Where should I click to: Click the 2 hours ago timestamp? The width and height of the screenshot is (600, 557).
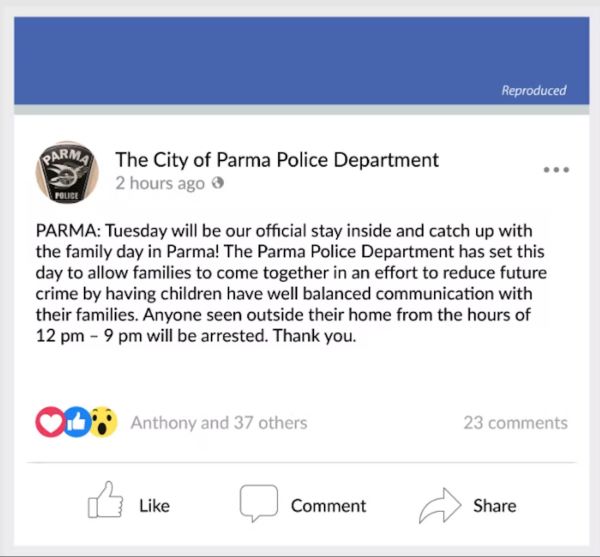160,183
